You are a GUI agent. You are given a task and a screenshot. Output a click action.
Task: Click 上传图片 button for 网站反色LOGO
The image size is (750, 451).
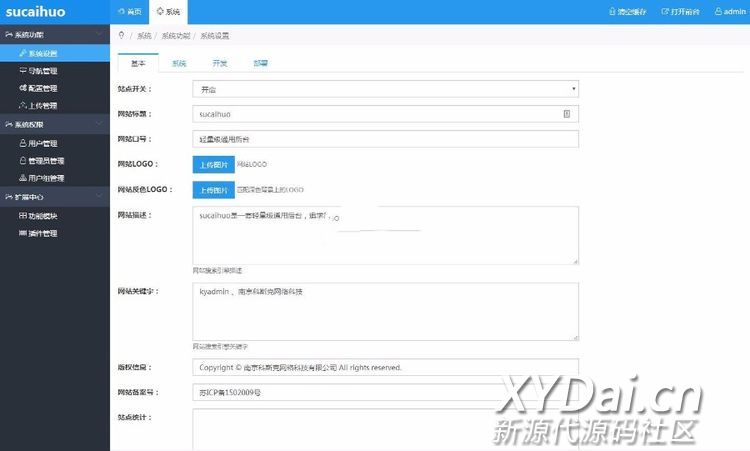pyautogui.click(x=214, y=190)
